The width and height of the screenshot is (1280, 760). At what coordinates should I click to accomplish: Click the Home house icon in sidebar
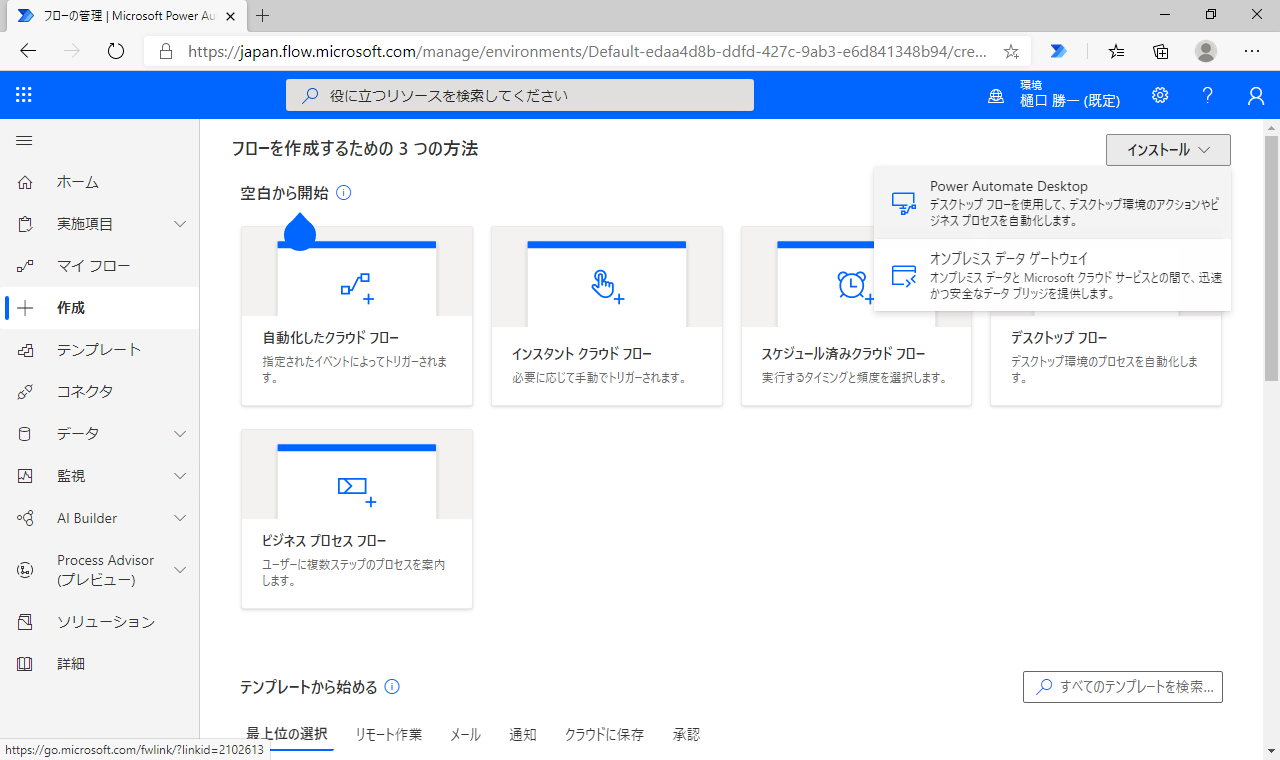tap(25, 182)
